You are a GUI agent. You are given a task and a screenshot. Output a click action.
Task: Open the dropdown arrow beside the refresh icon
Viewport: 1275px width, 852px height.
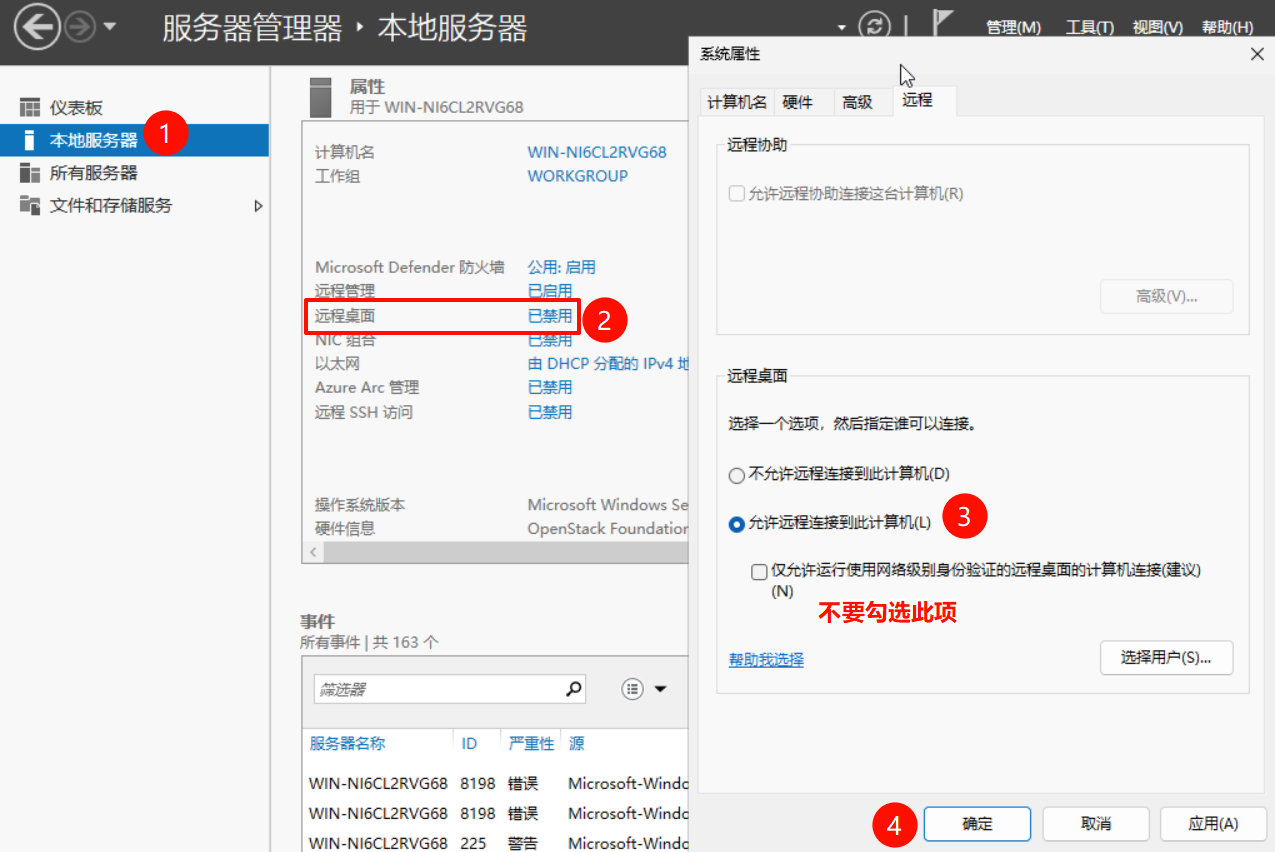[x=840, y=27]
